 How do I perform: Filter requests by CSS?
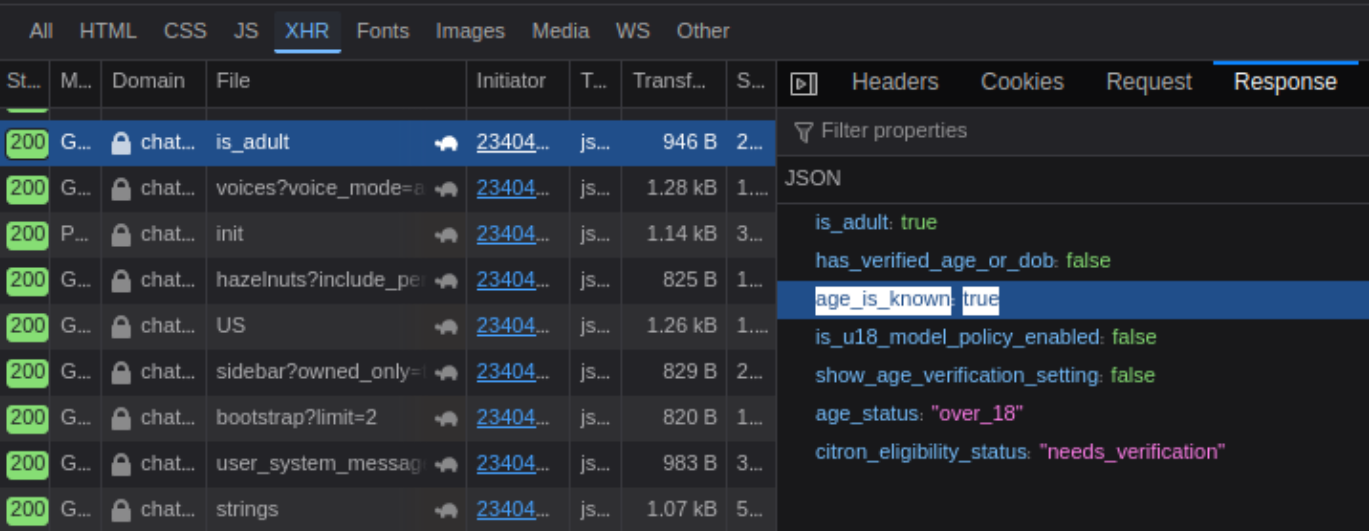[185, 31]
